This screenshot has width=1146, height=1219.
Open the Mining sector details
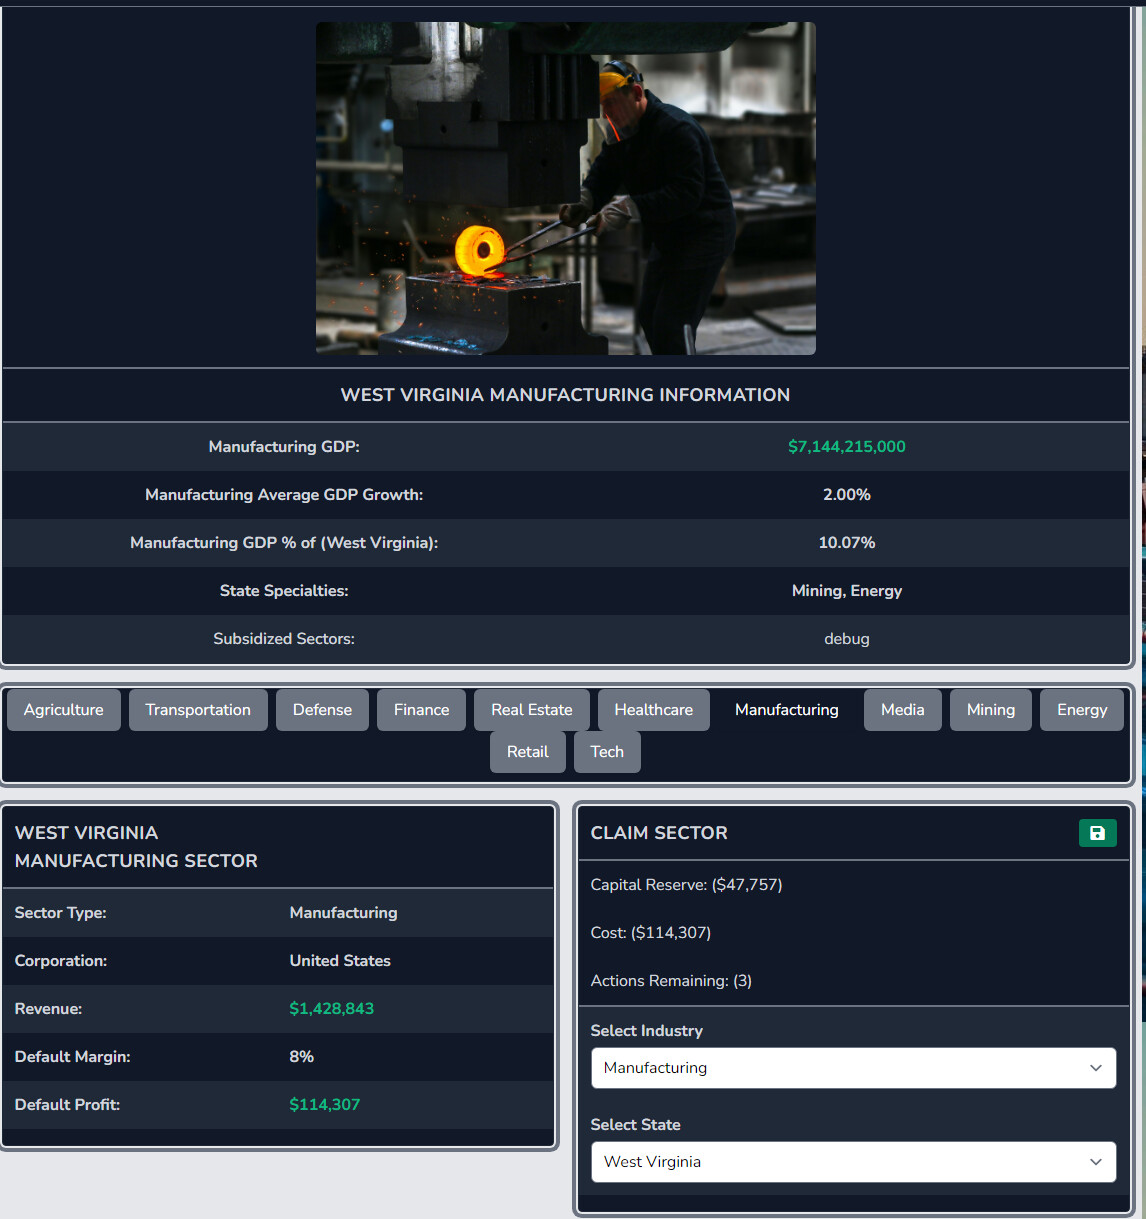pos(990,709)
